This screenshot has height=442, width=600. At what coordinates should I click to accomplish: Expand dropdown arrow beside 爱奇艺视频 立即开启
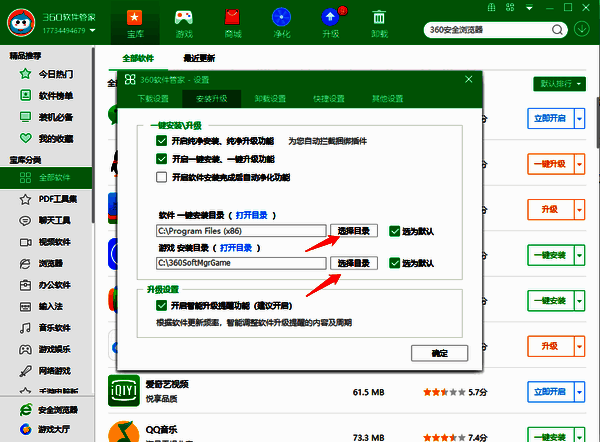(x=579, y=392)
